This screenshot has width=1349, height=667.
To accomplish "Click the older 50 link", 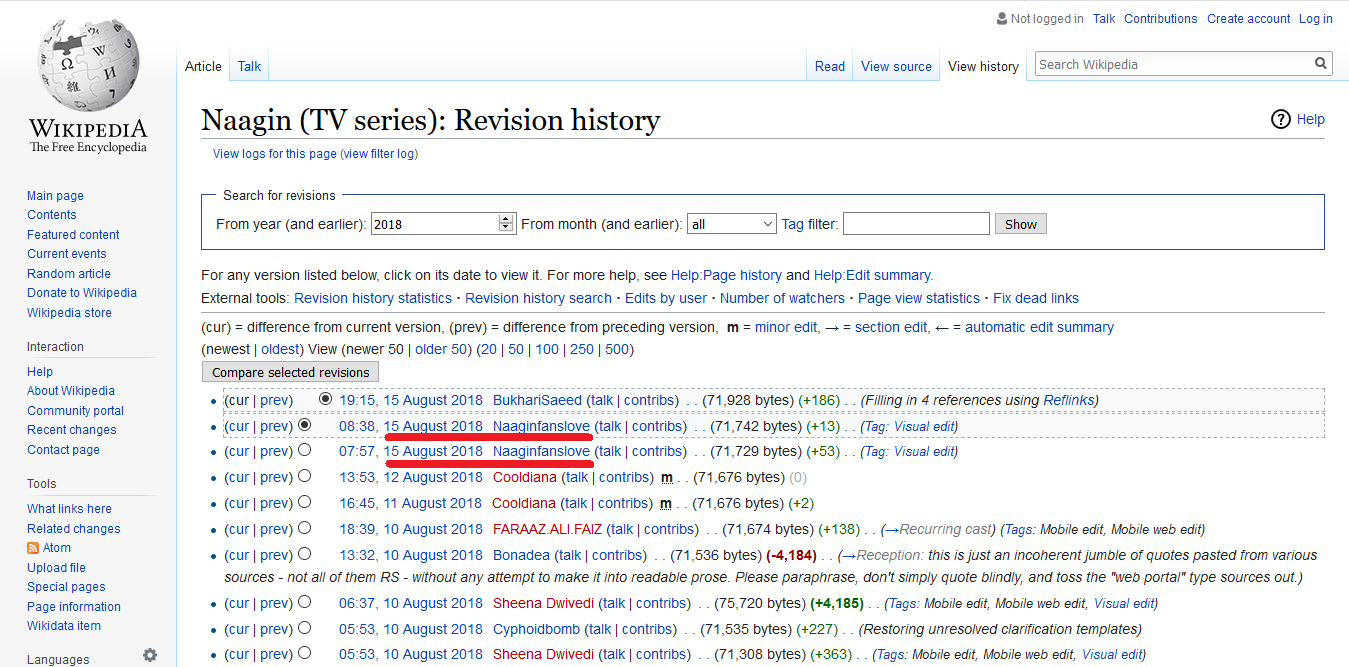I will [x=442, y=349].
